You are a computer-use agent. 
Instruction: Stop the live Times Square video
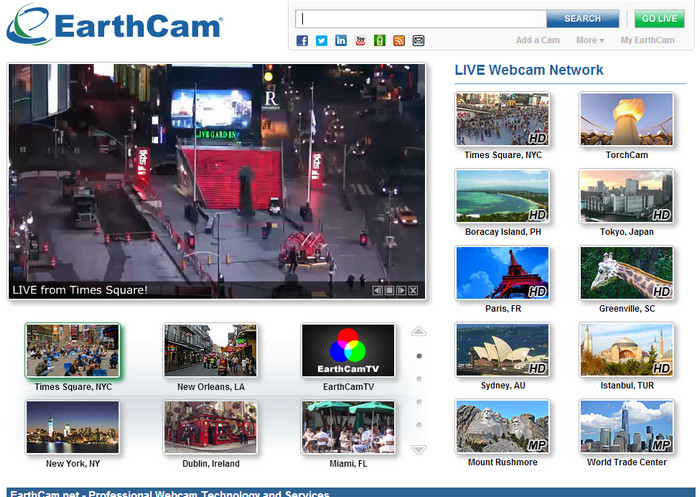coord(389,290)
